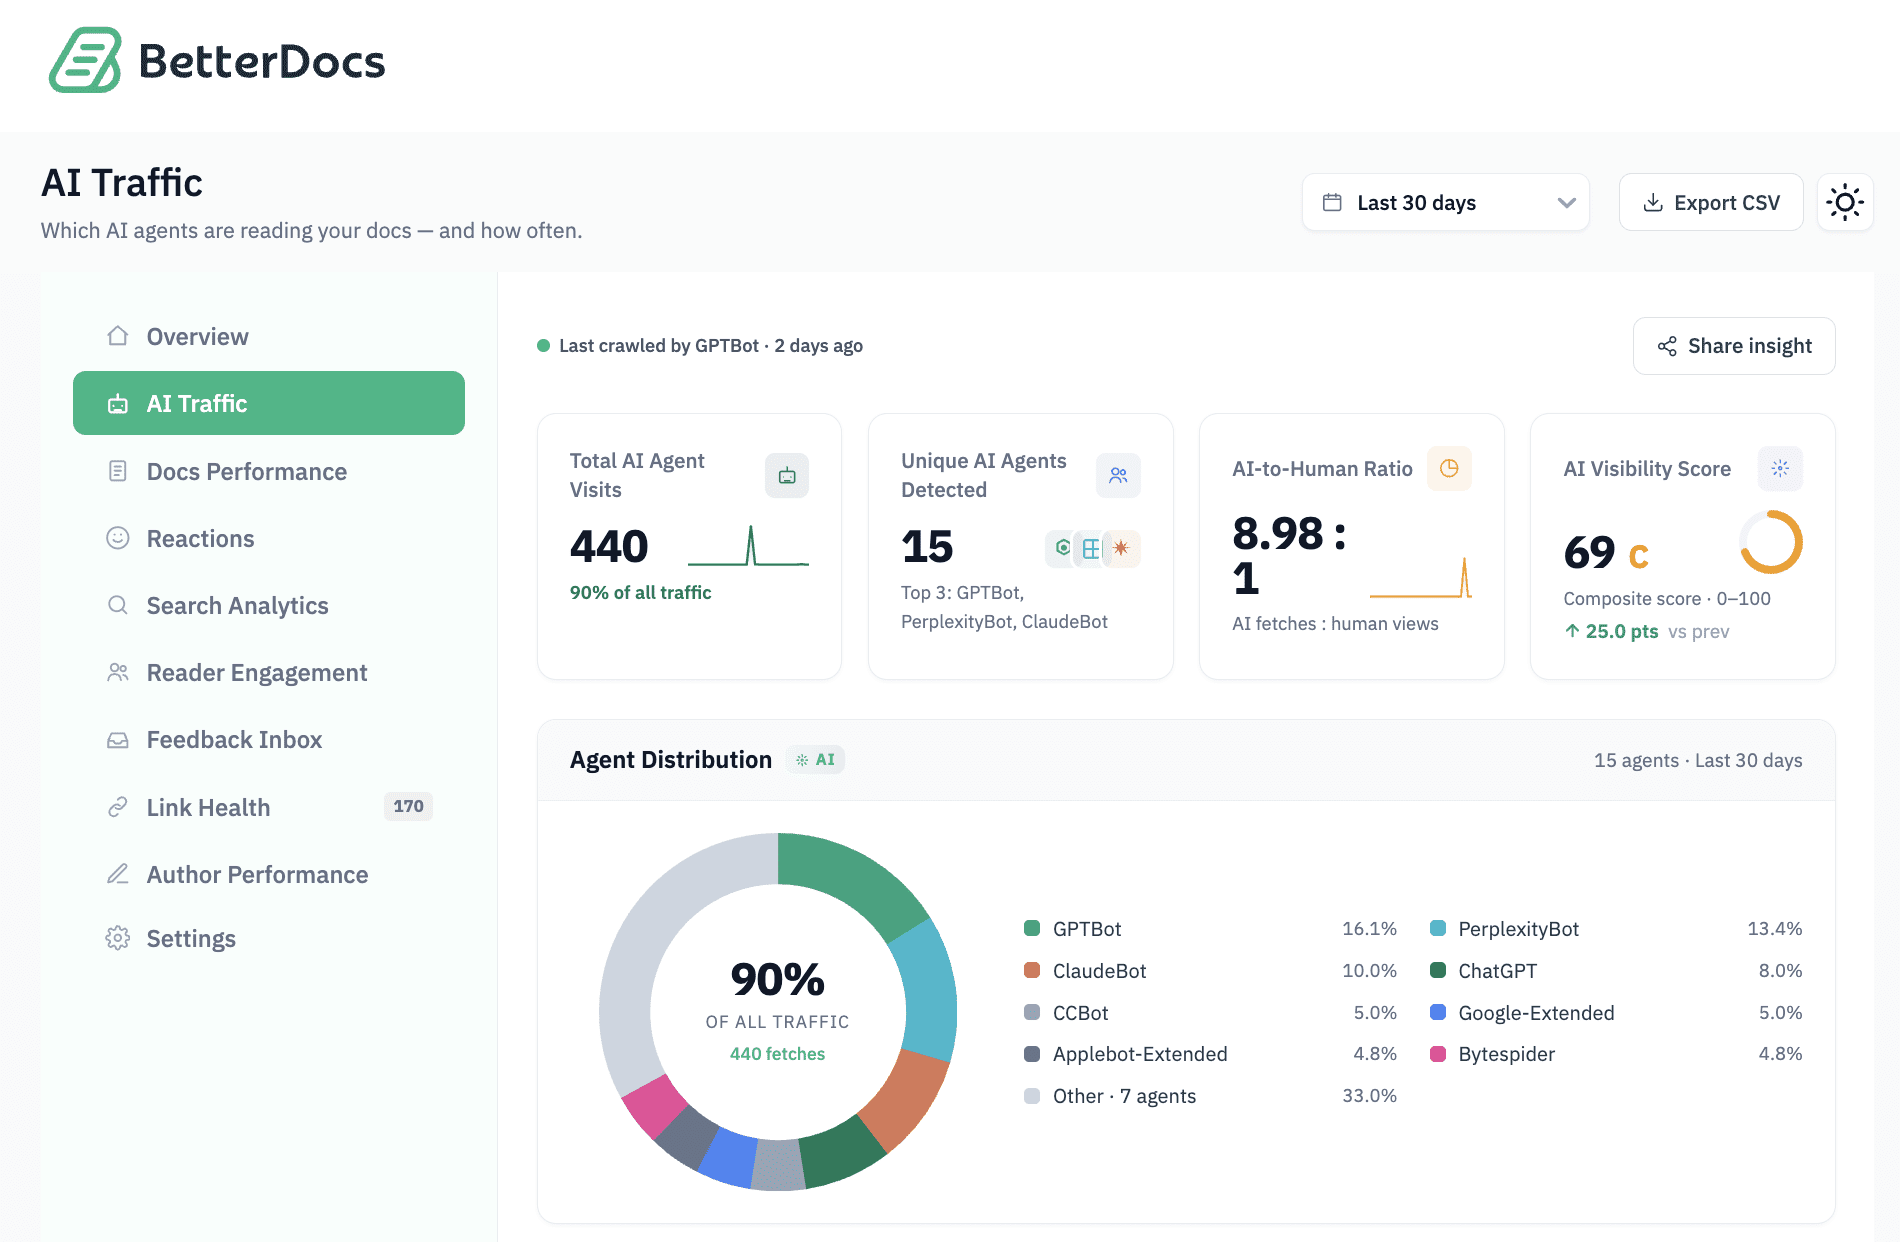
Task: Click the Export CSV button
Action: [1711, 203]
